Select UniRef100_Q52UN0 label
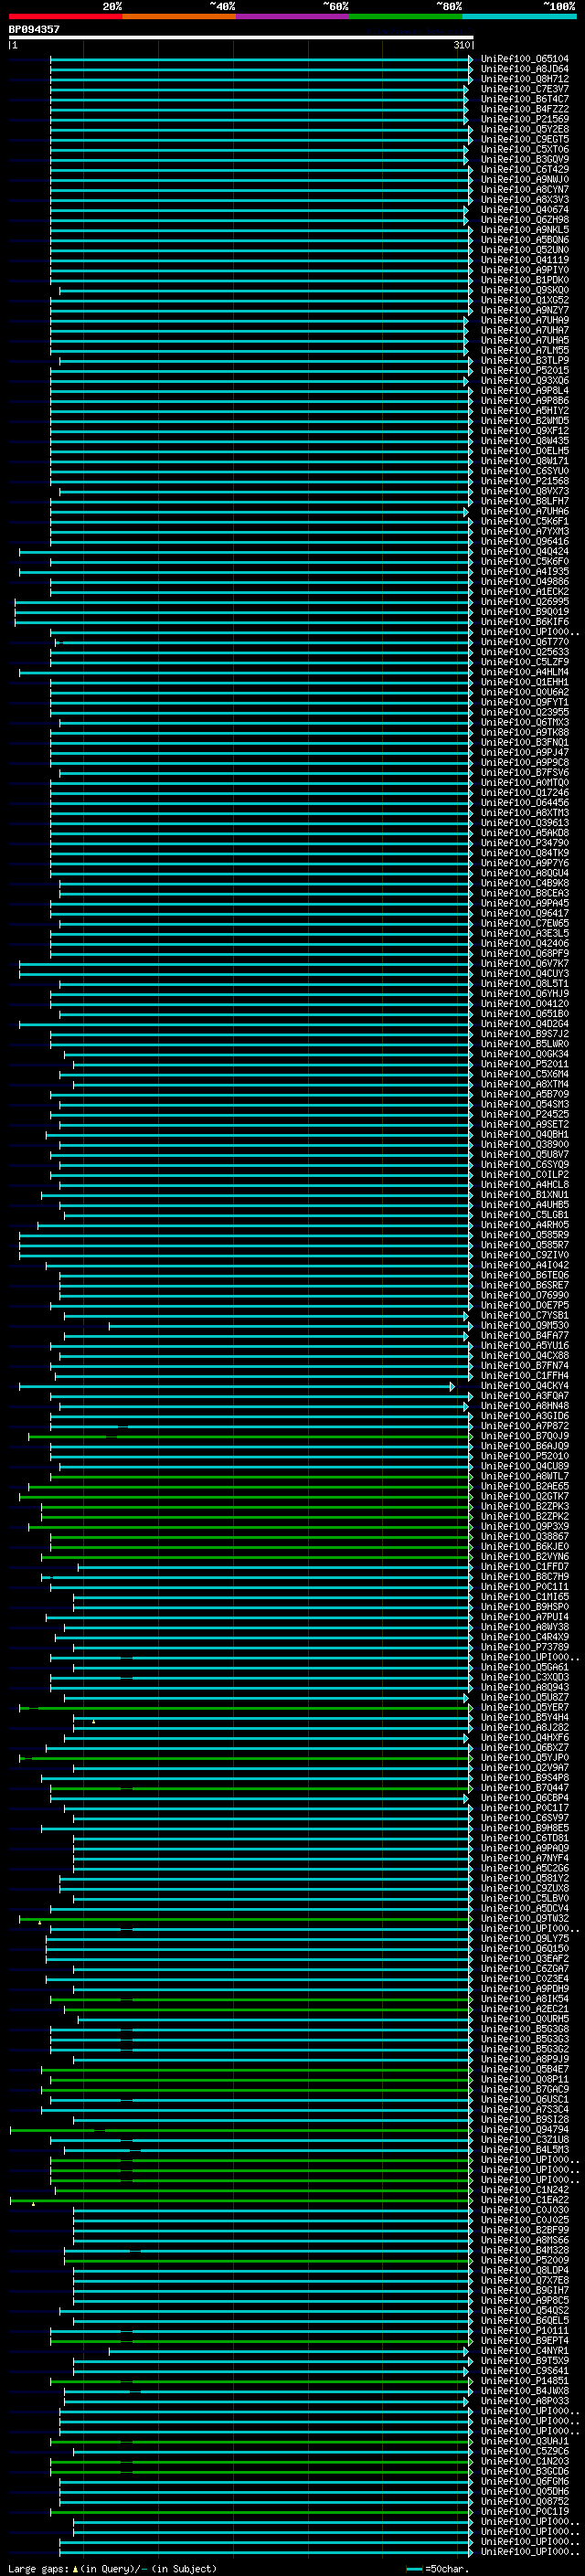The width and height of the screenshot is (585, 2576). point(524,250)
